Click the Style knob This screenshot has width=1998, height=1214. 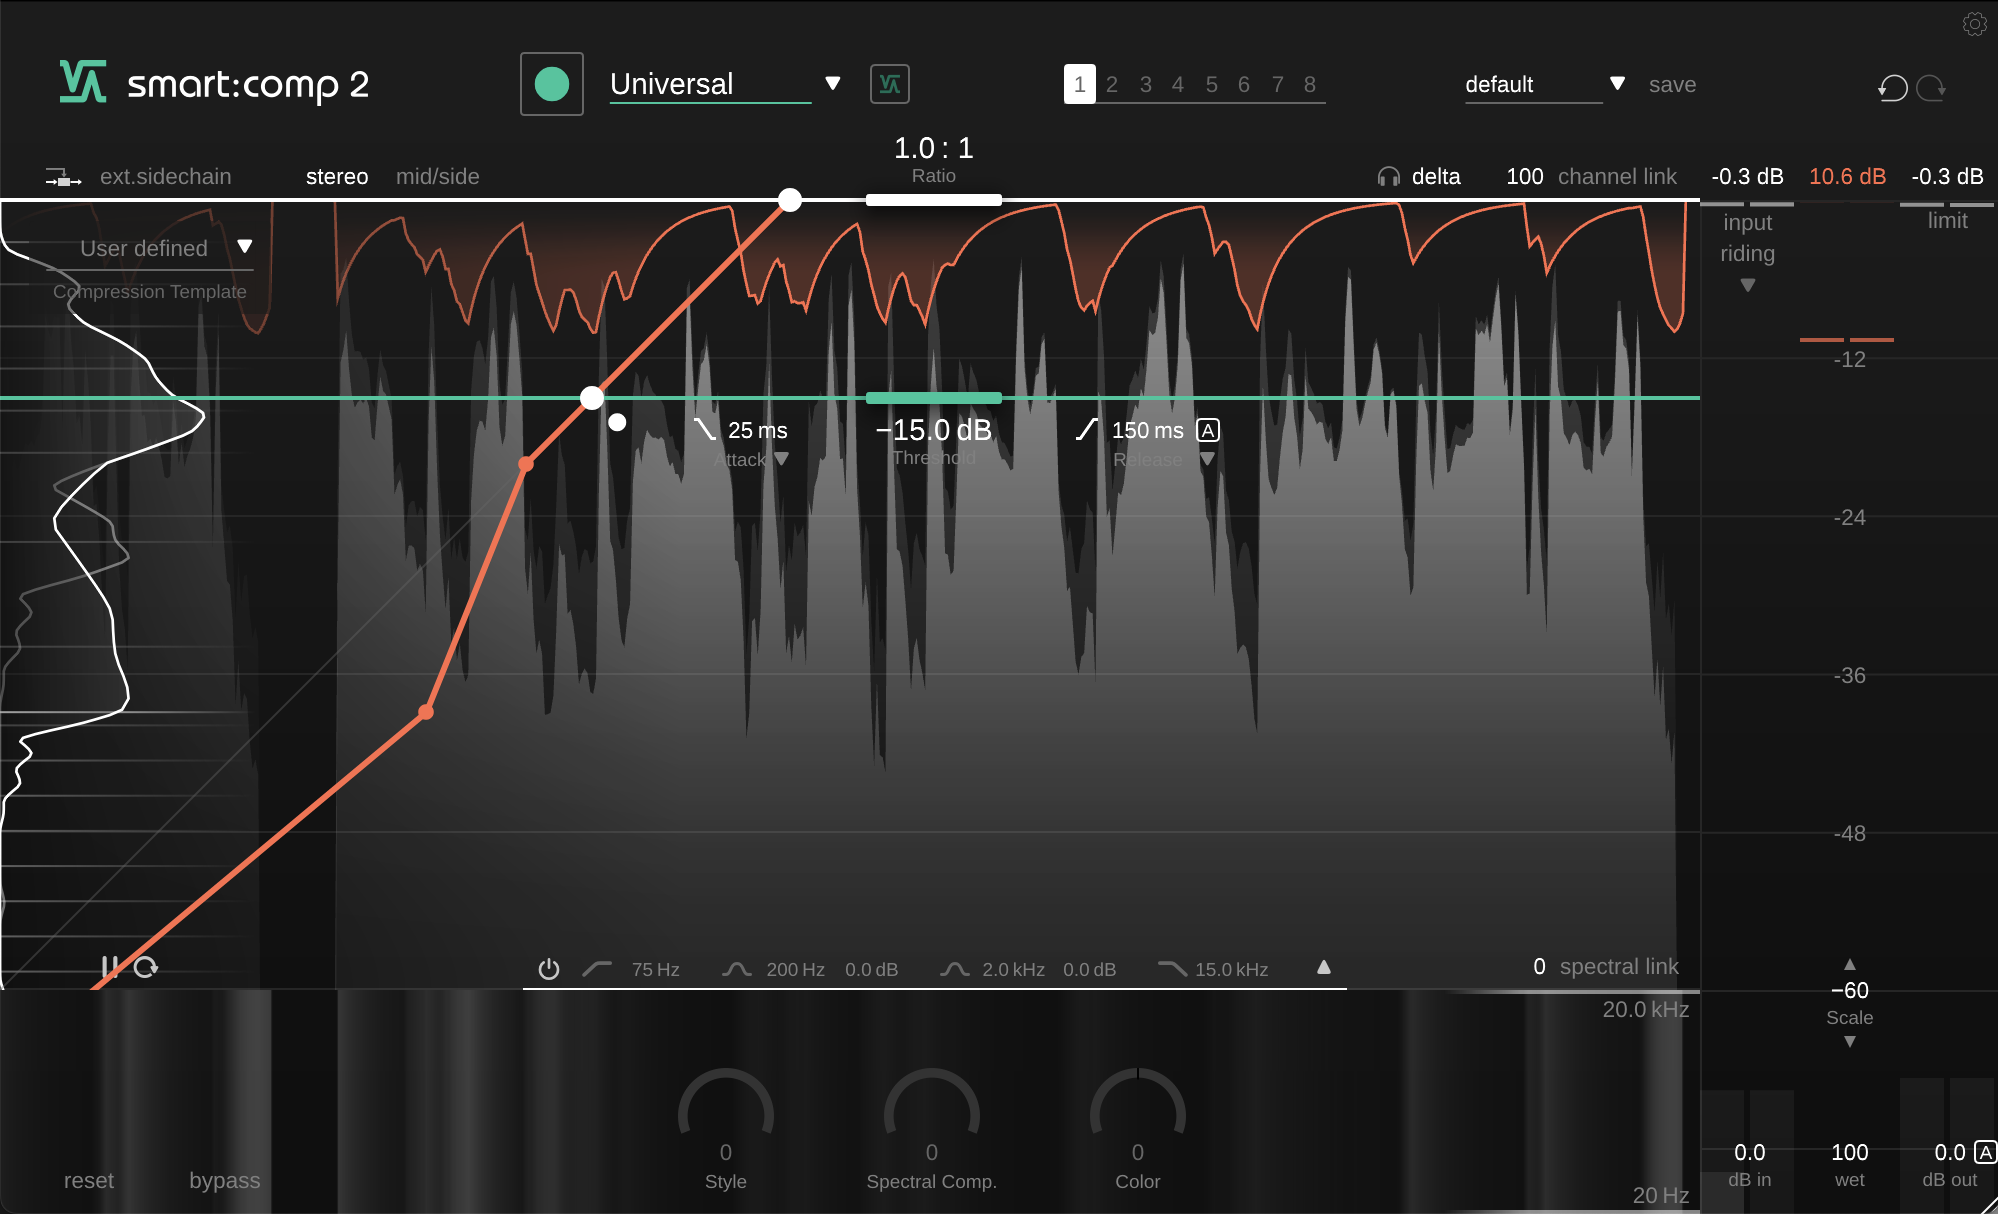tap(726, 1113)
